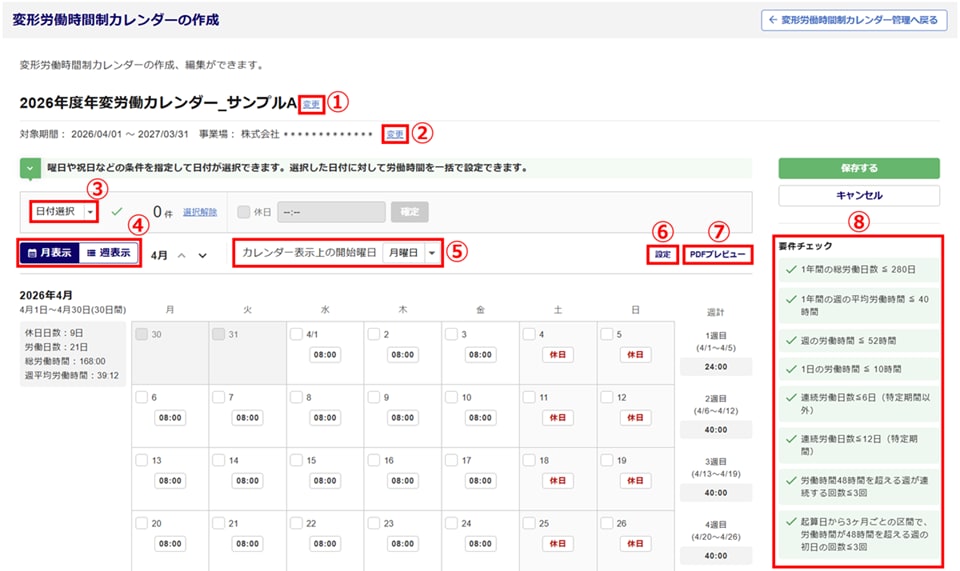Enable the 休日 checkbox in the toolbar

[x=244, y=212]
